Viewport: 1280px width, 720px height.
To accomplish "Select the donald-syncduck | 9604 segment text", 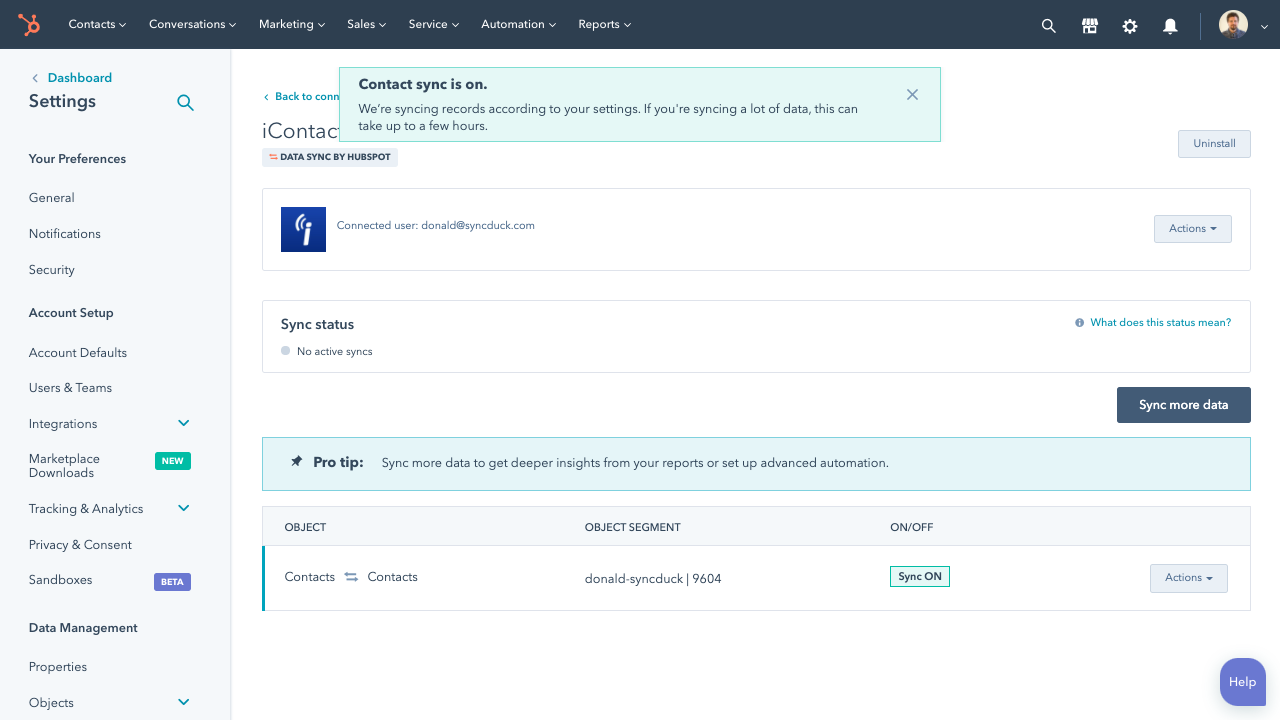I will click(x=653, y=578).
